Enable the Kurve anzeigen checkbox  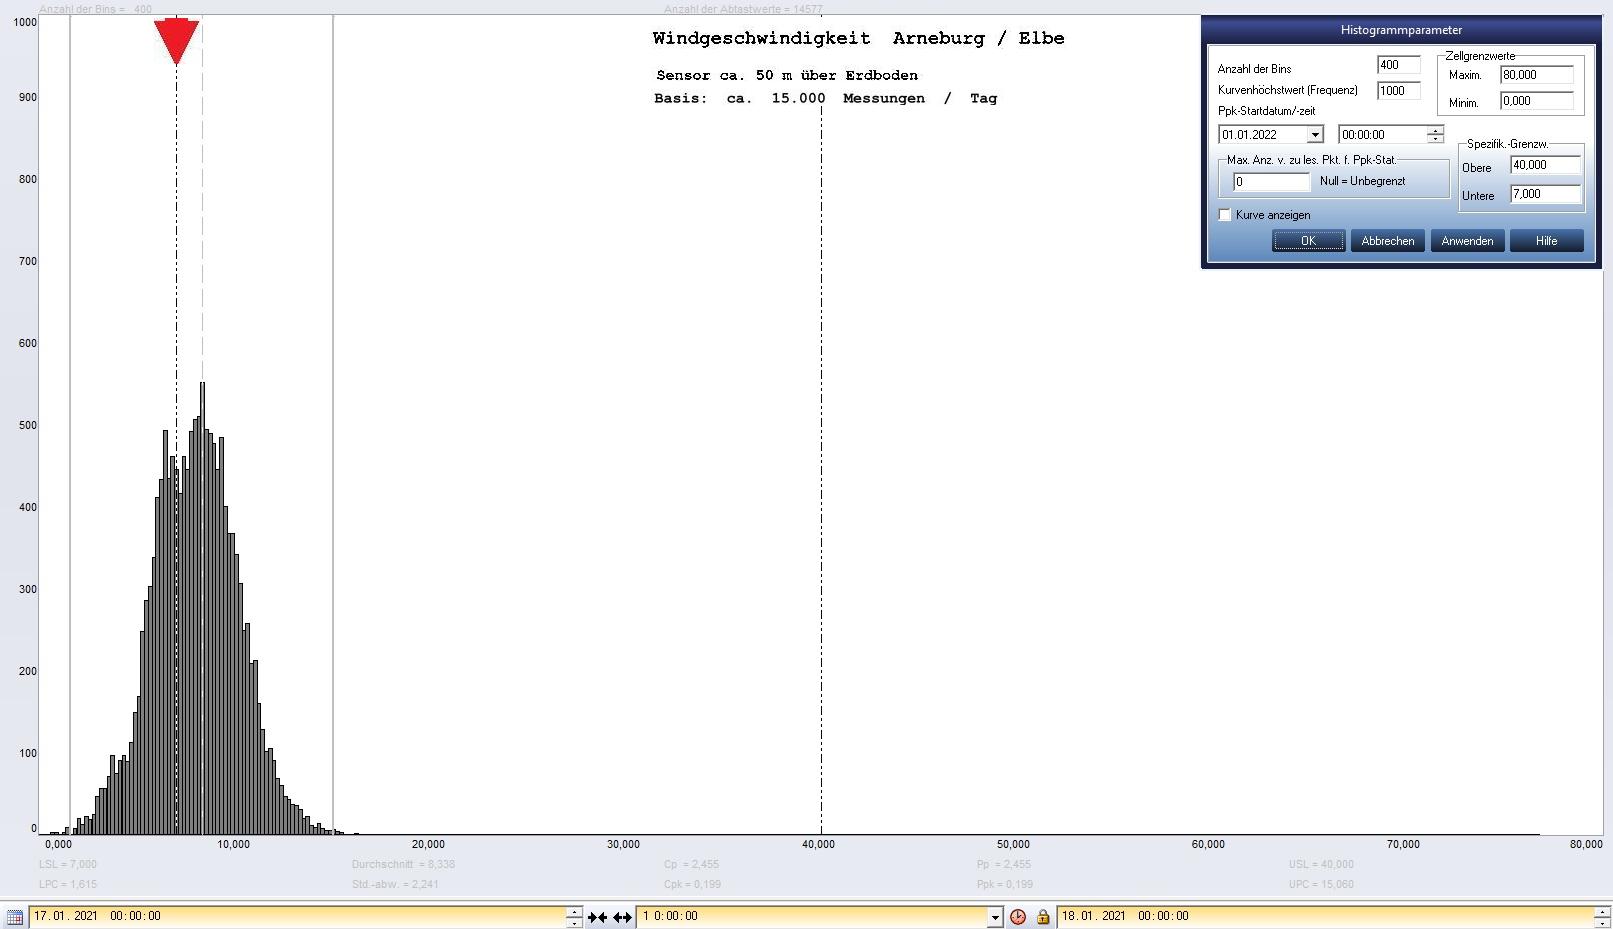(1225, 215)
